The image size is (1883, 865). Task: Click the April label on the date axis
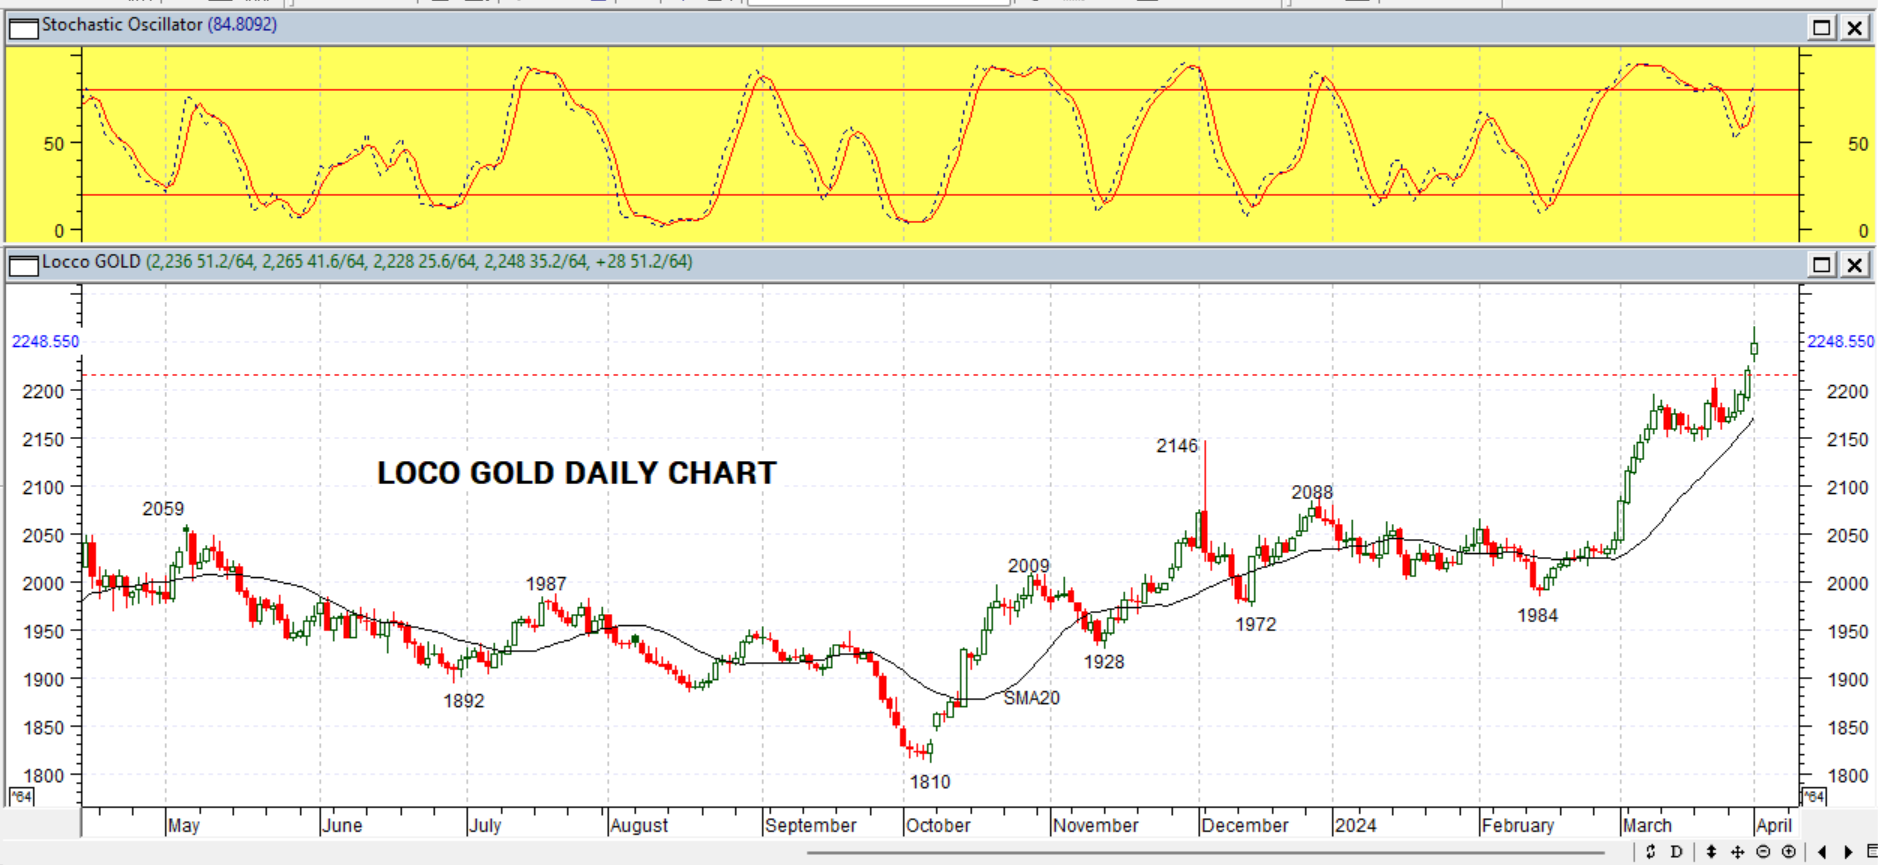click(1774, 826)
